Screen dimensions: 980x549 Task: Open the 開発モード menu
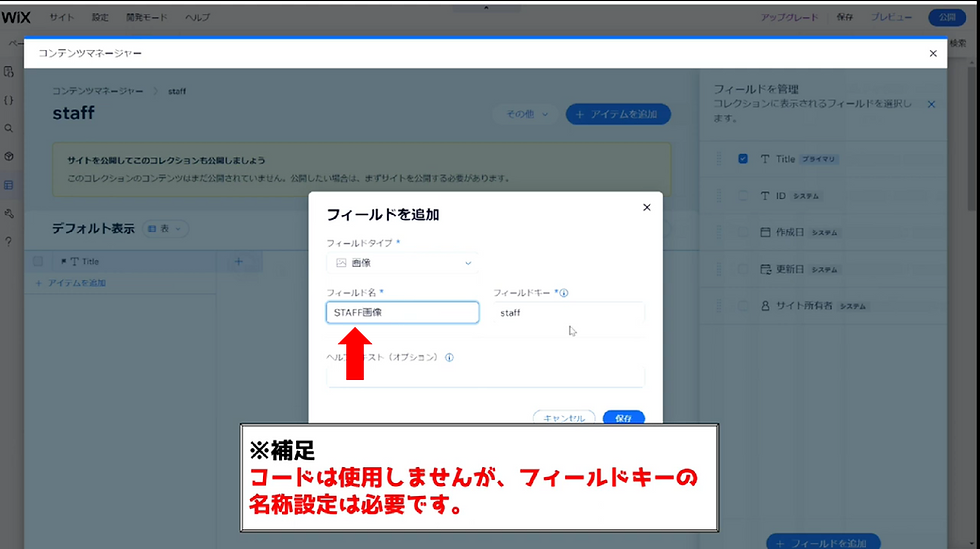click(146, 18)
